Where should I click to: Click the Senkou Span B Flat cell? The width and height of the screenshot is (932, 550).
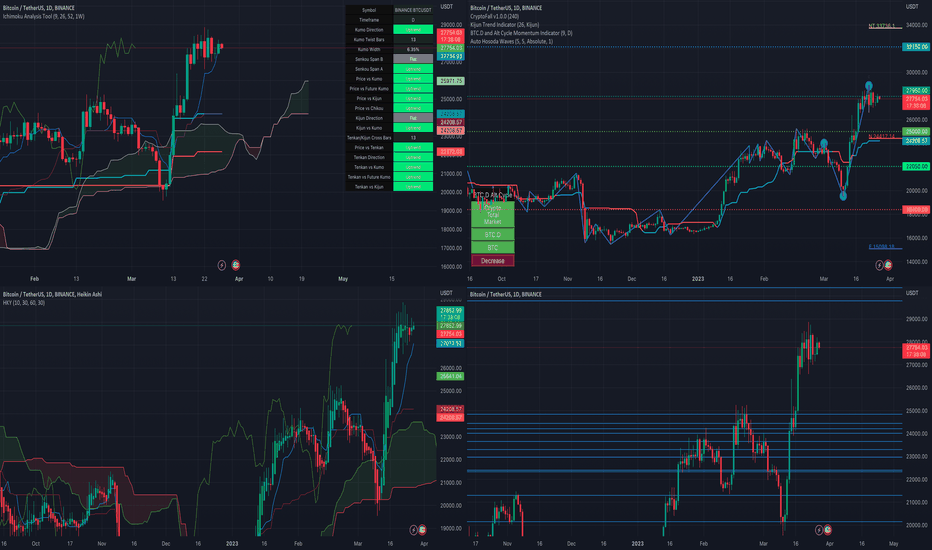coord(413,59)
